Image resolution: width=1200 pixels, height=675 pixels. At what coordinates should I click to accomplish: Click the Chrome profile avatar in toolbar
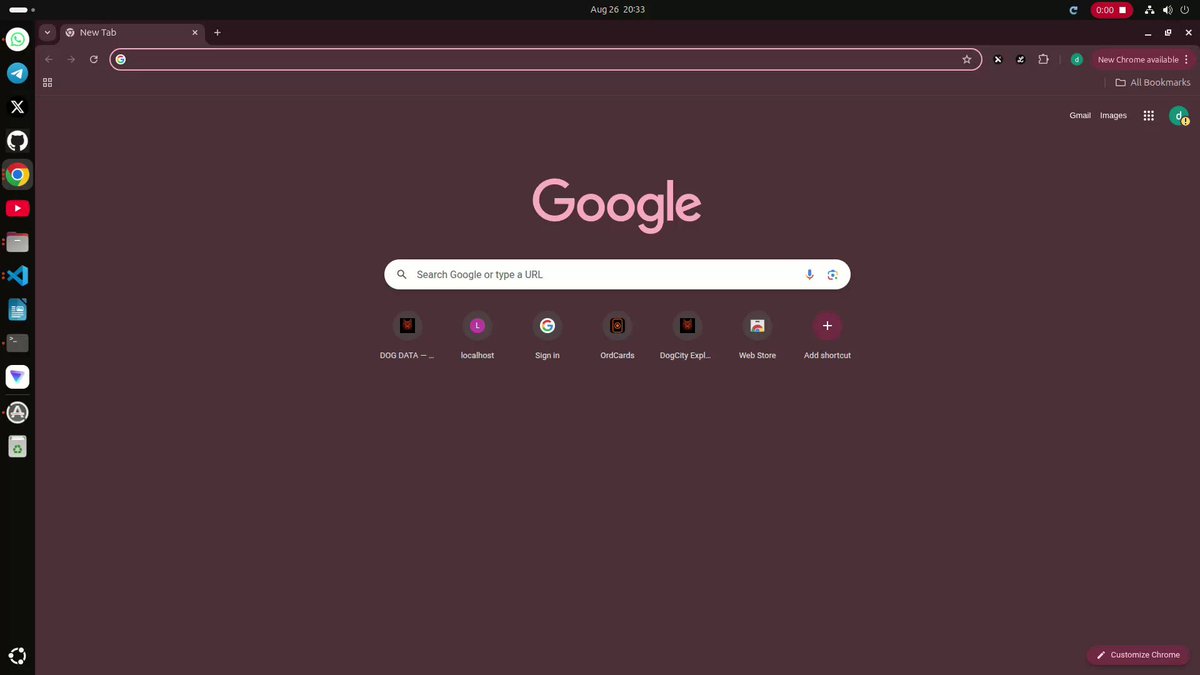point(1076,60)
